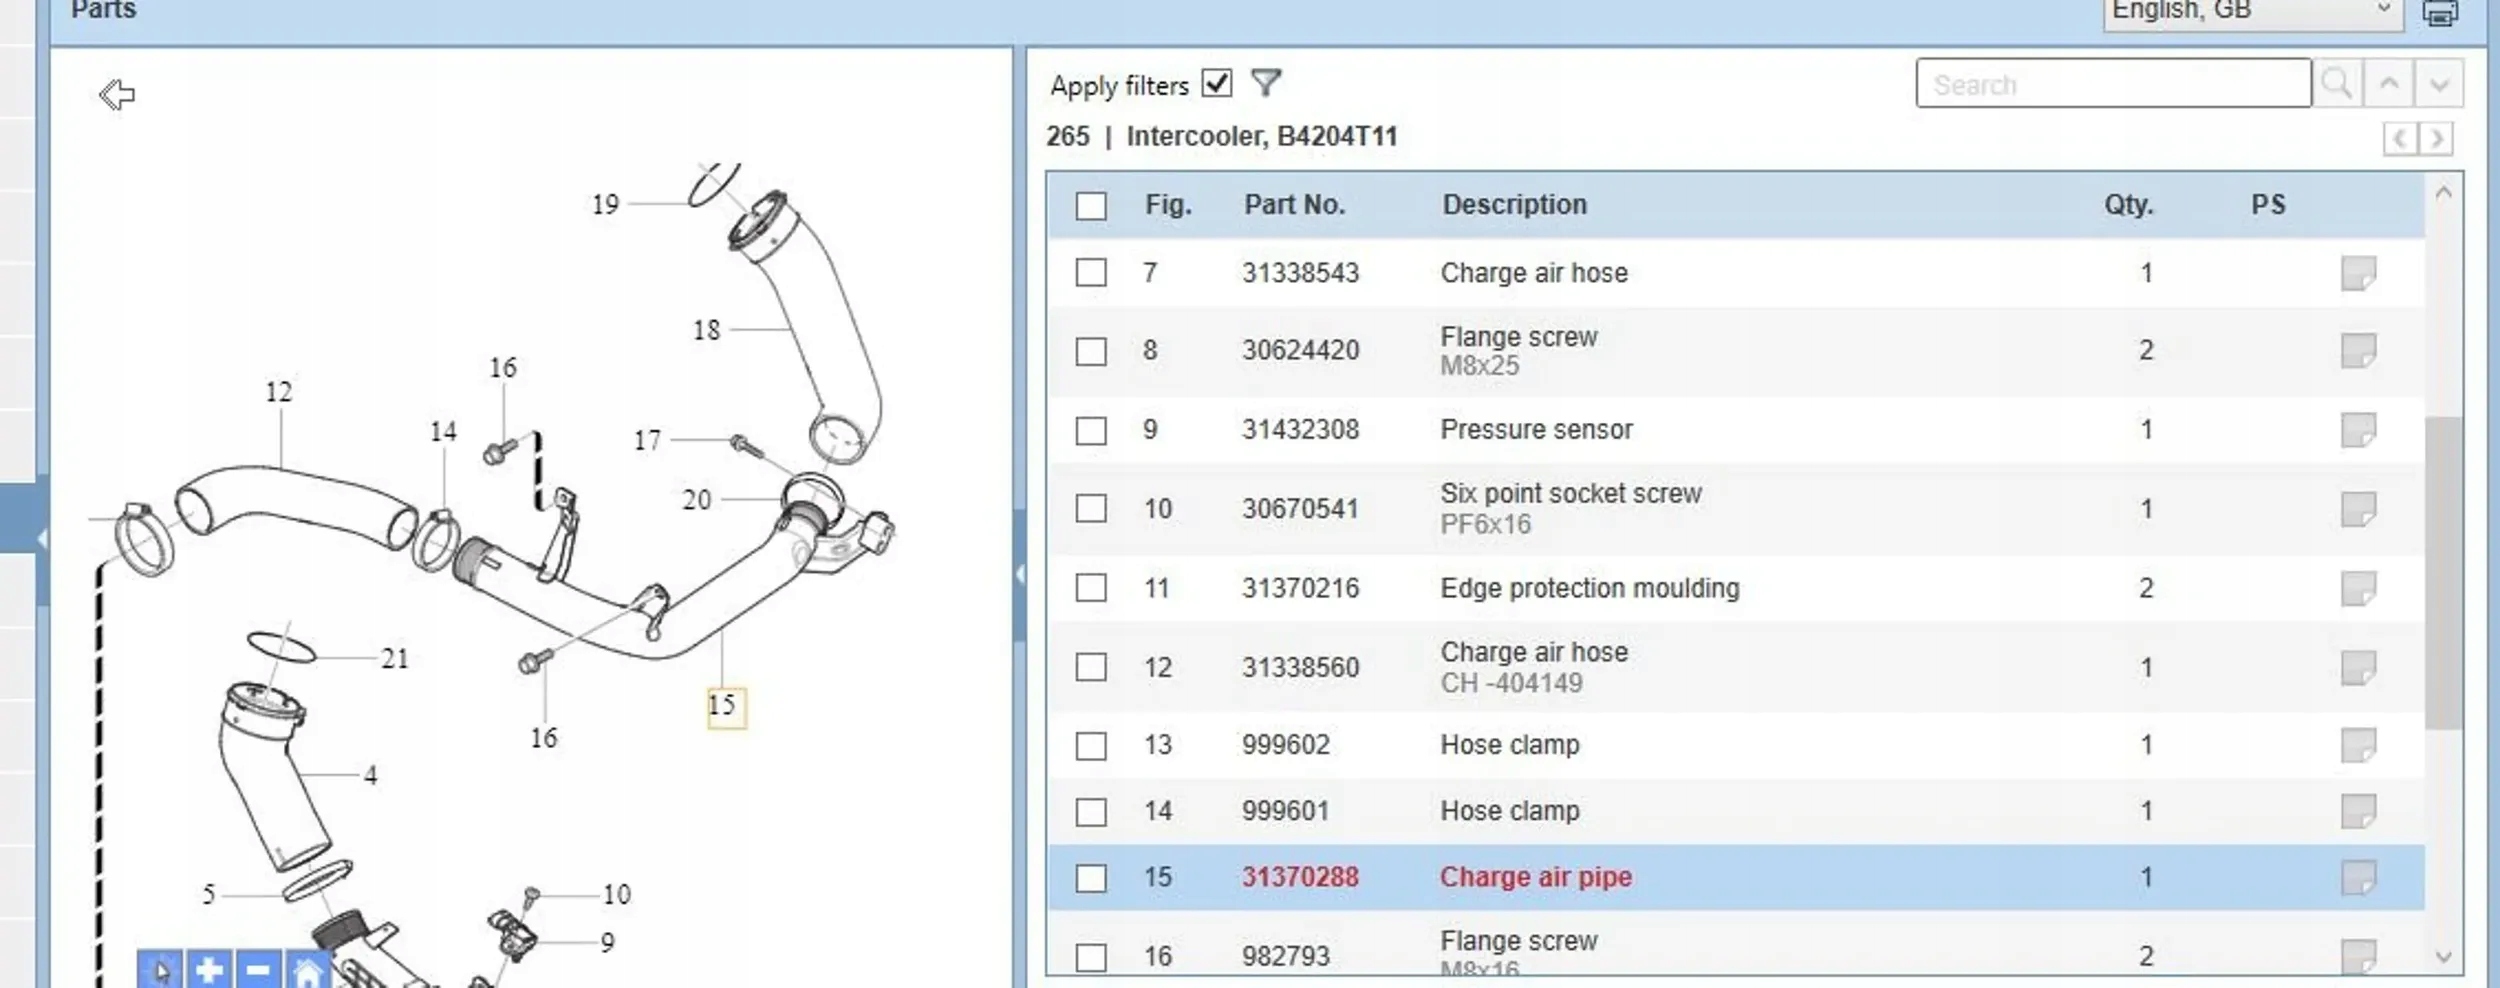Open note icon for Pressure sensor row
Image resolution: width=2500 pixels, height=988 pixels.
[2359, 430]
